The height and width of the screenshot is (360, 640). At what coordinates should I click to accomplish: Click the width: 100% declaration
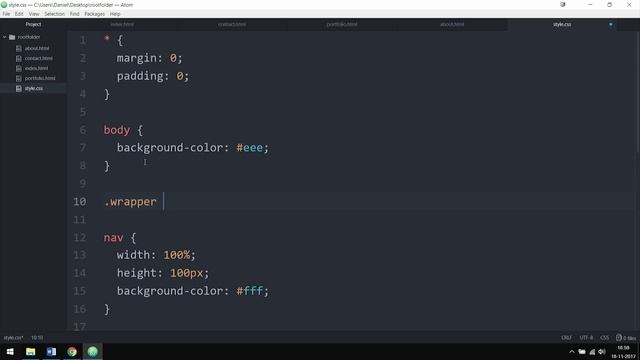click(156, 255)
